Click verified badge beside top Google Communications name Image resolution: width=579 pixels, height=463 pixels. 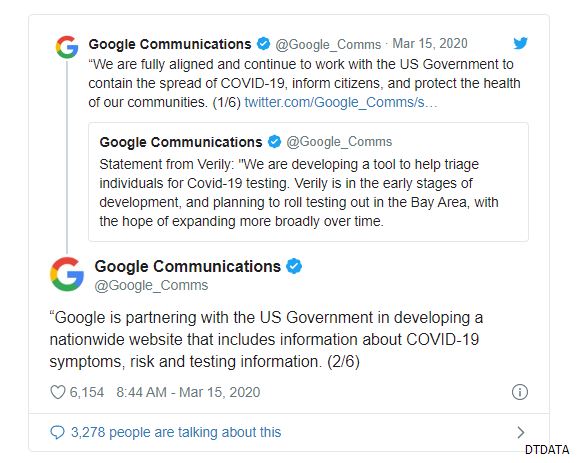click(263, 44)
